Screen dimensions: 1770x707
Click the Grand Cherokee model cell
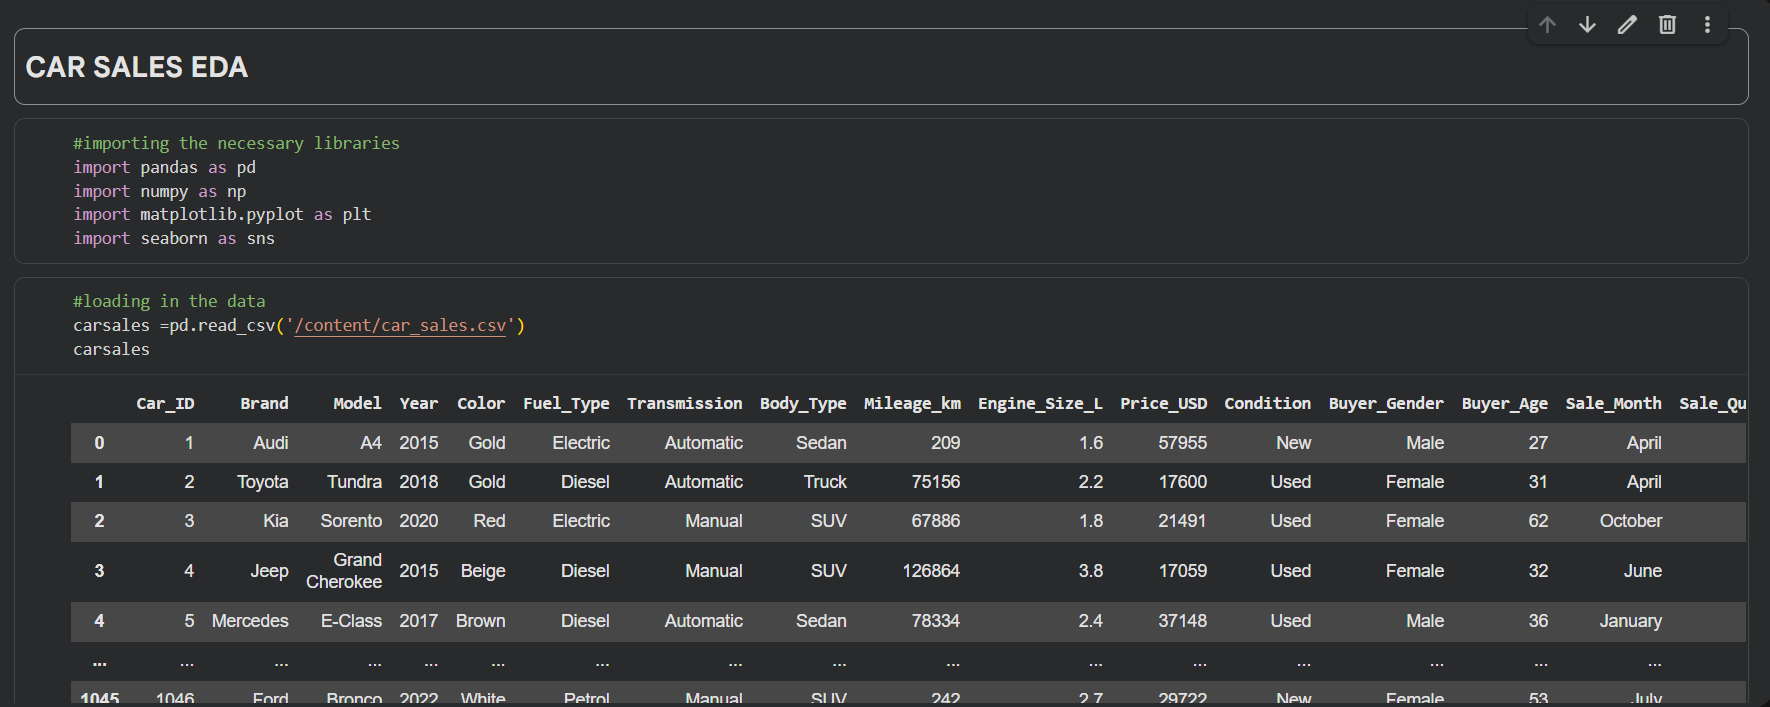[344, 571]
